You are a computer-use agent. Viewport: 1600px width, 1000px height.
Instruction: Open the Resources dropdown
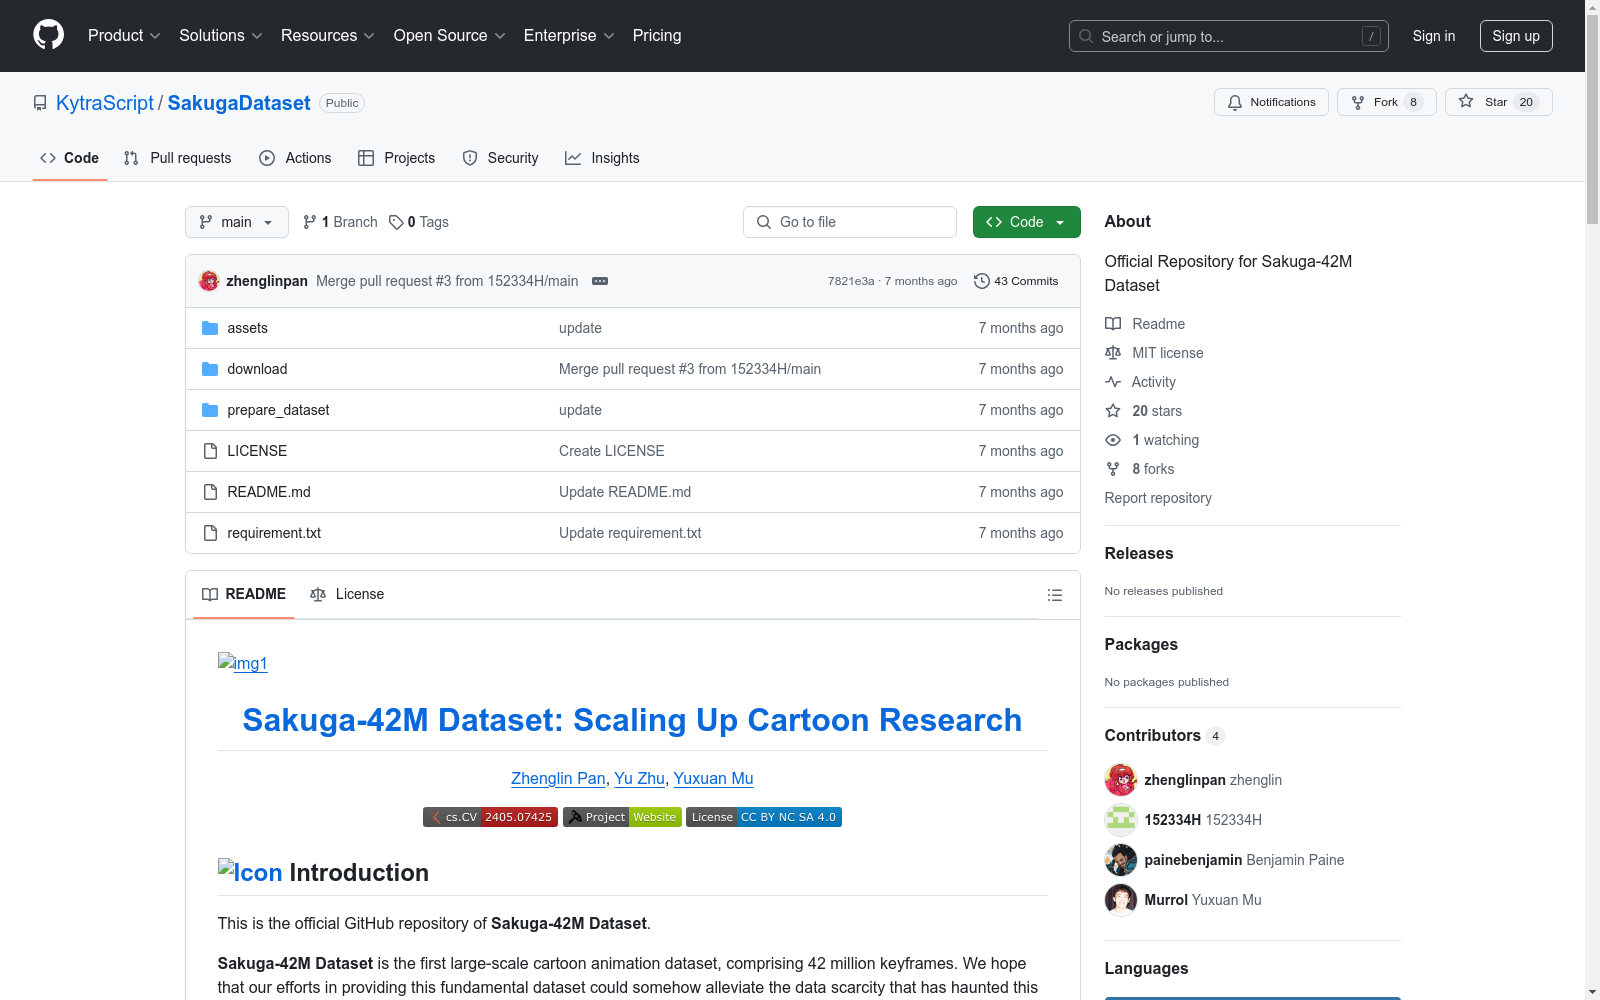click(x=327, y=35)
